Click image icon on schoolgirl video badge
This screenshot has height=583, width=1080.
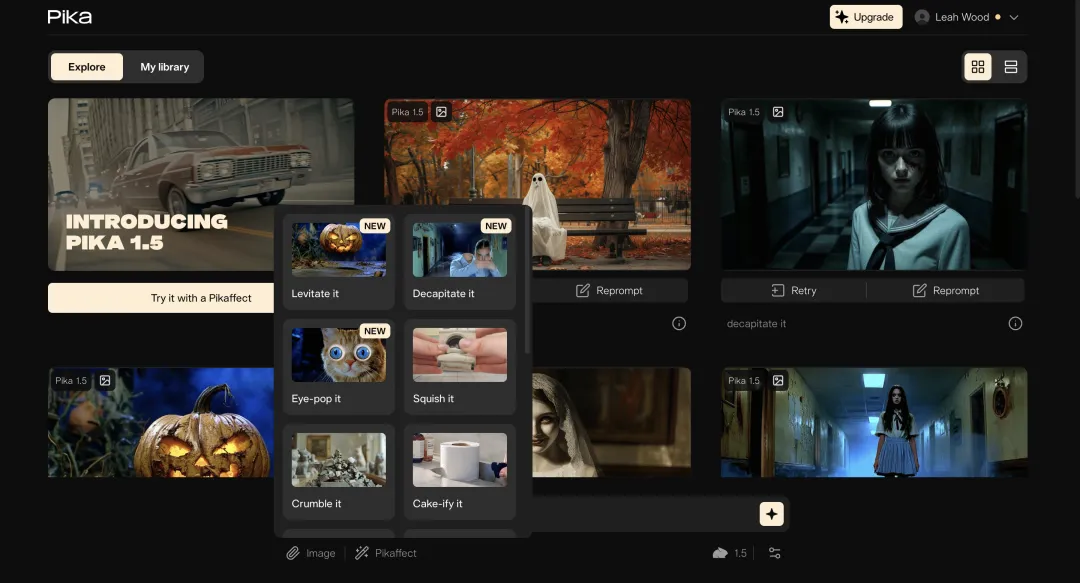point(778,112)
